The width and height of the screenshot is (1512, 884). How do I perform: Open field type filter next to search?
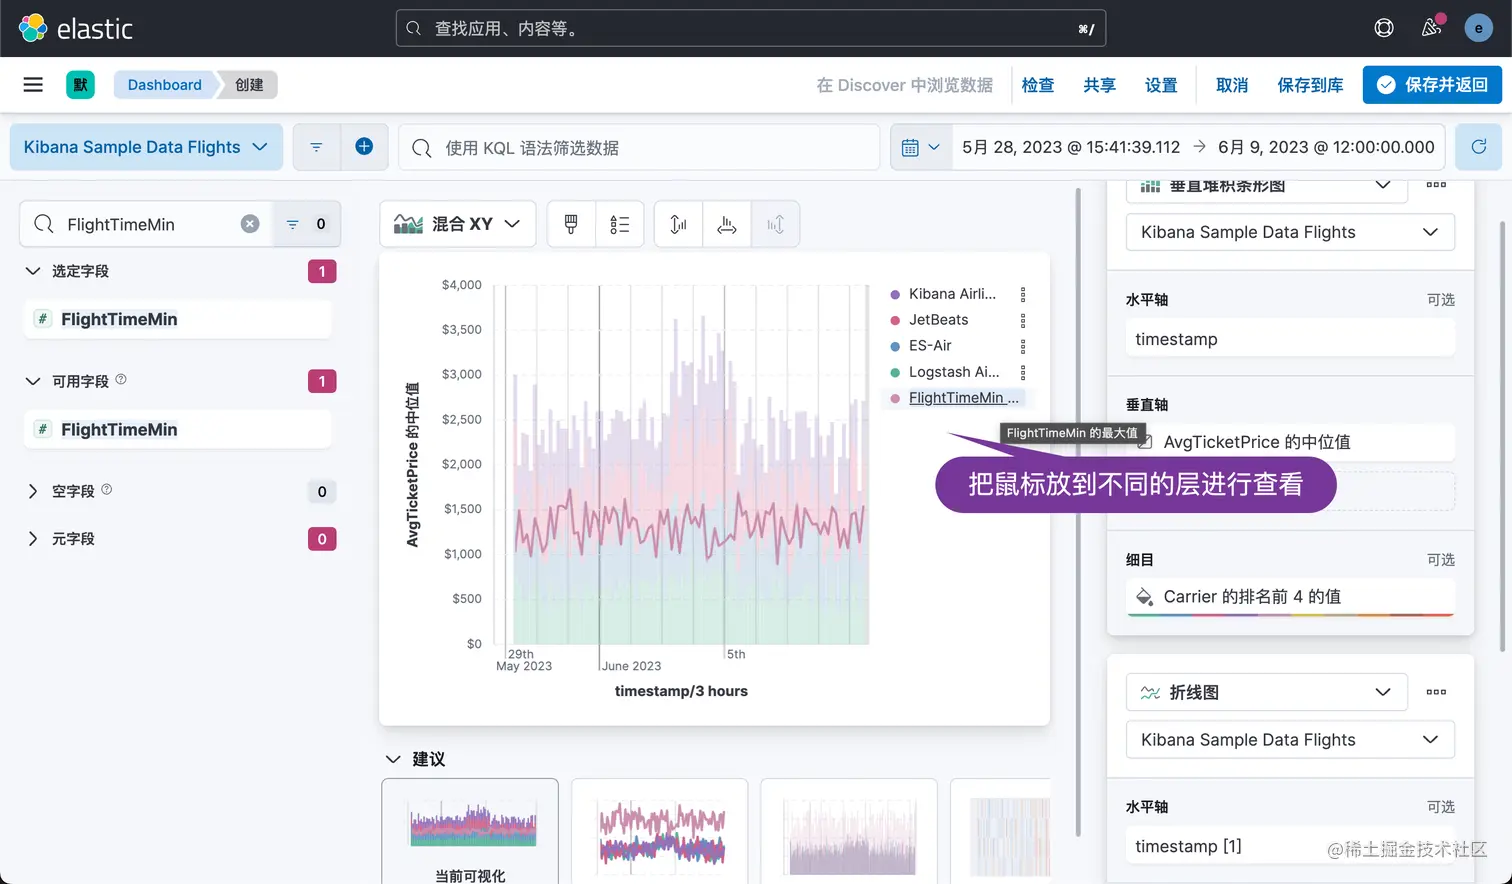pyautogui.click(x=306, y=224)
